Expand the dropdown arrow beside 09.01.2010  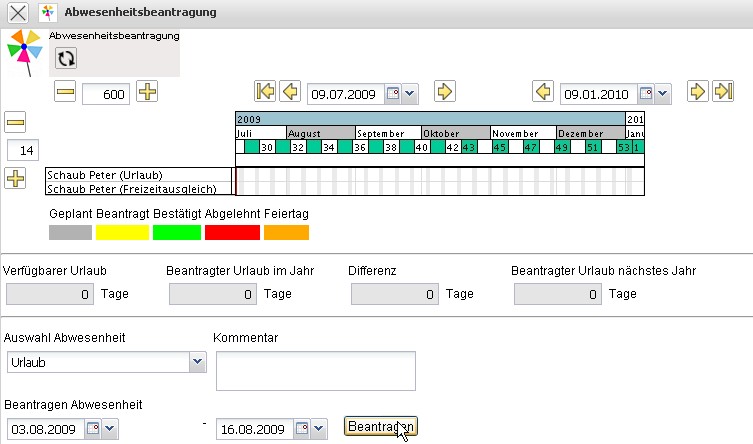(x=663, y=94)
